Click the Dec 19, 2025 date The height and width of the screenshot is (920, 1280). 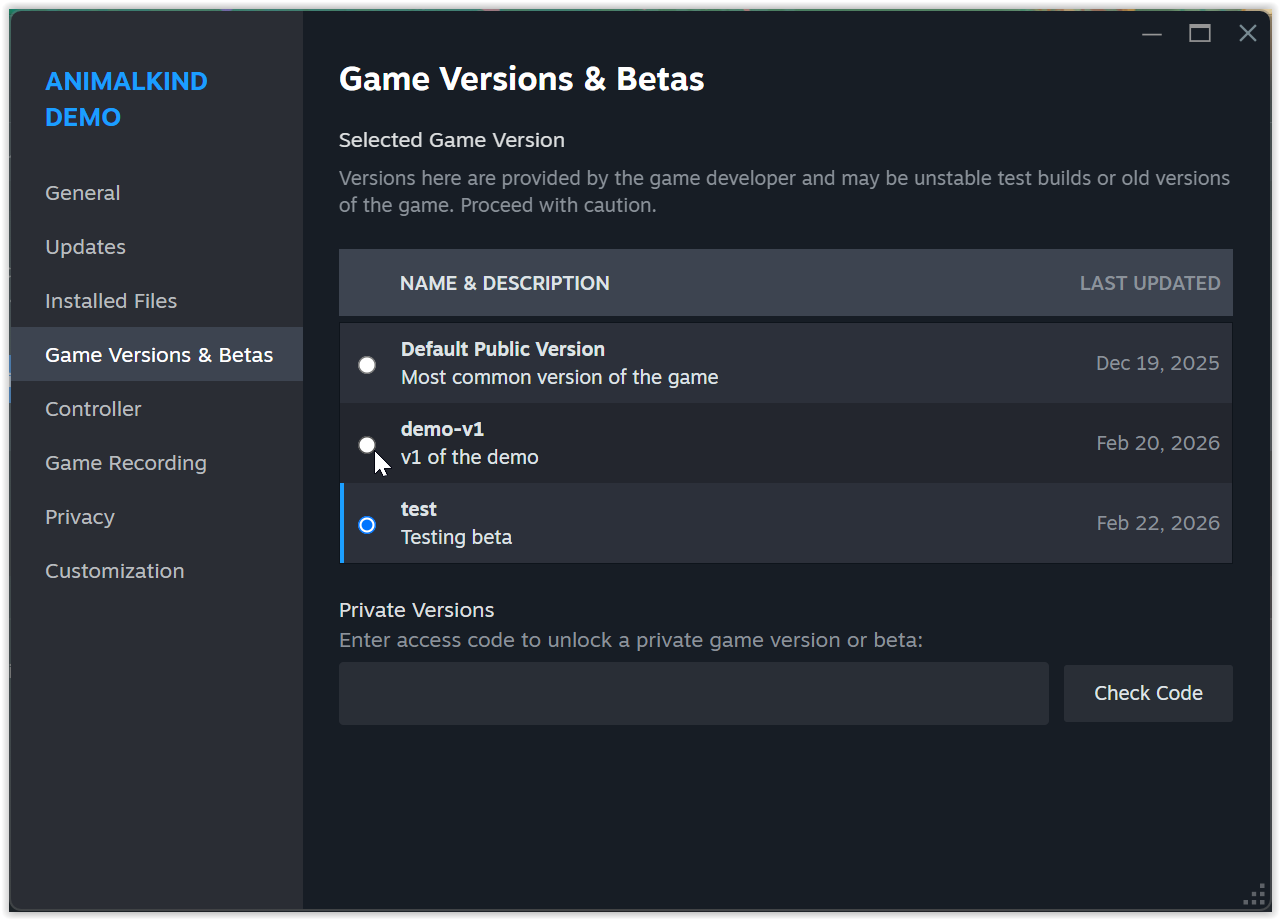coord(1157,363)
